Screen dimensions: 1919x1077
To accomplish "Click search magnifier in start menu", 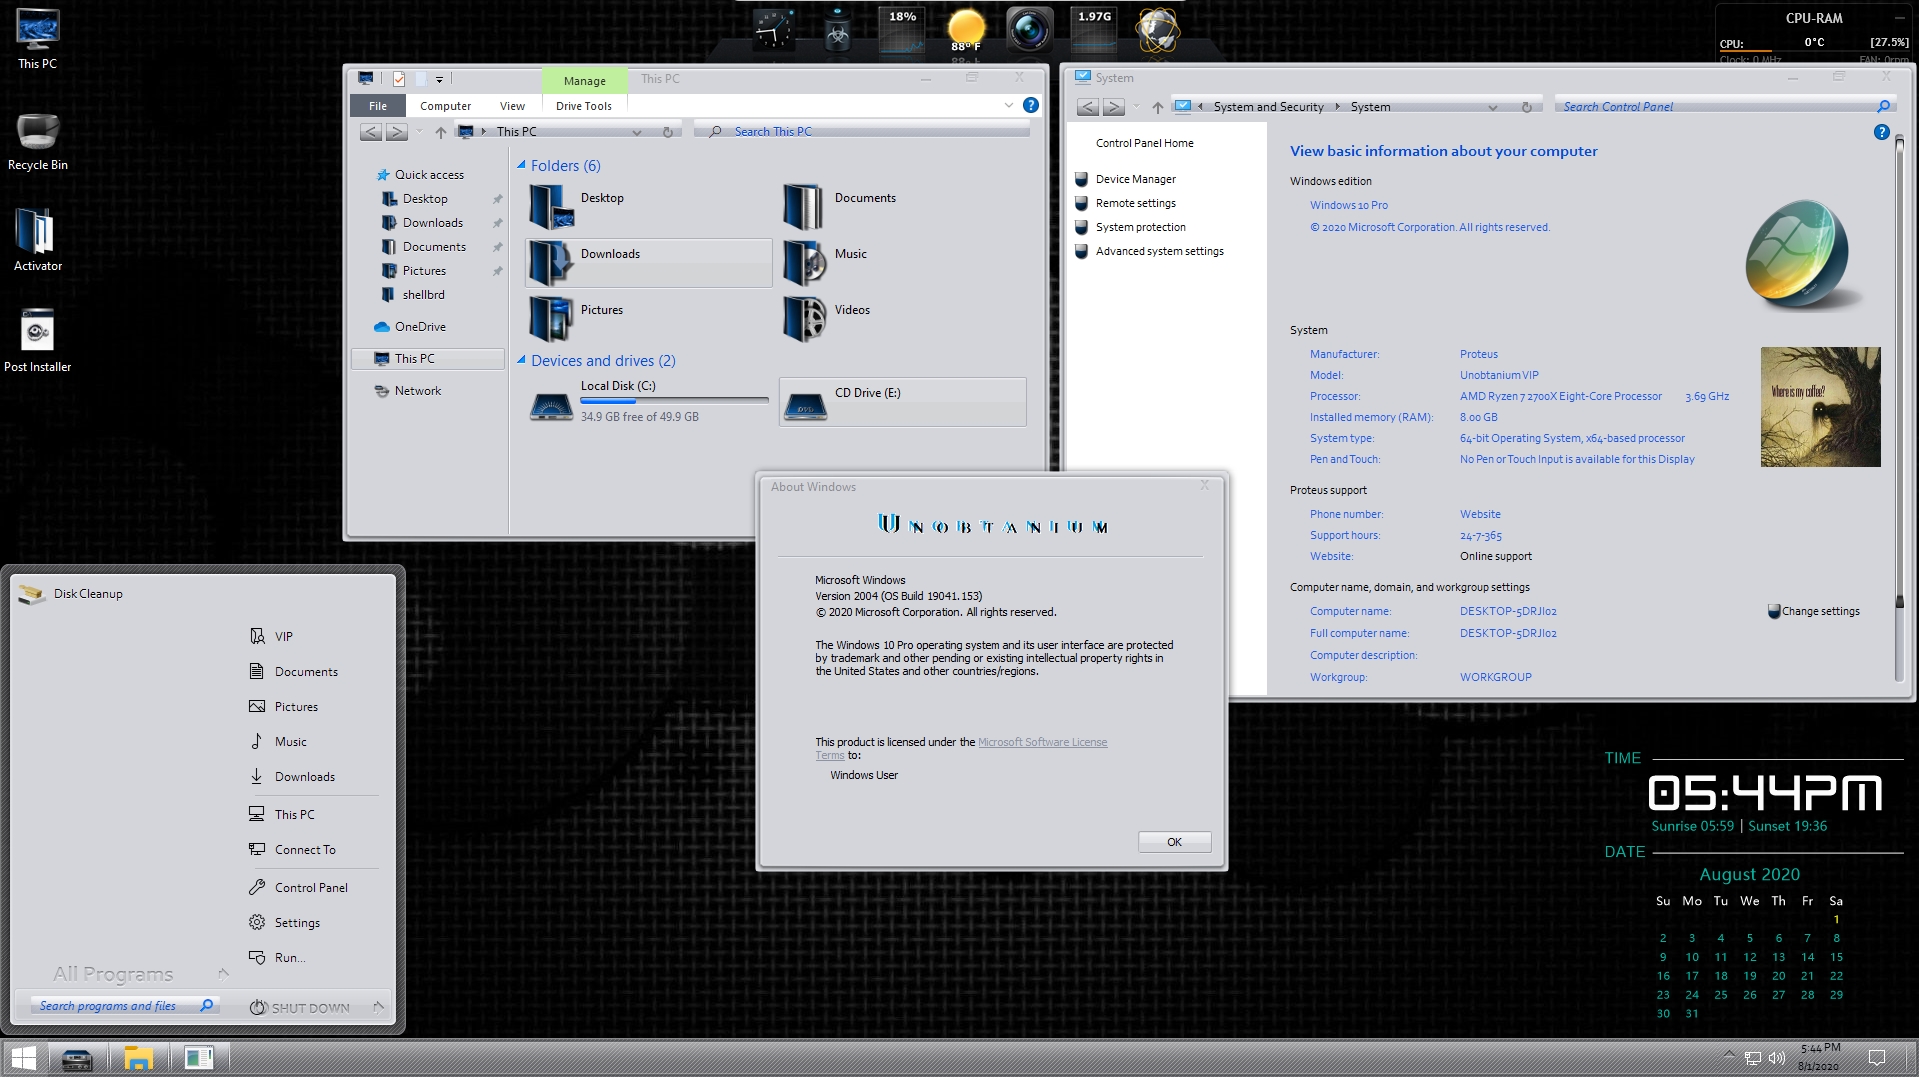I will coord(207,1005).
